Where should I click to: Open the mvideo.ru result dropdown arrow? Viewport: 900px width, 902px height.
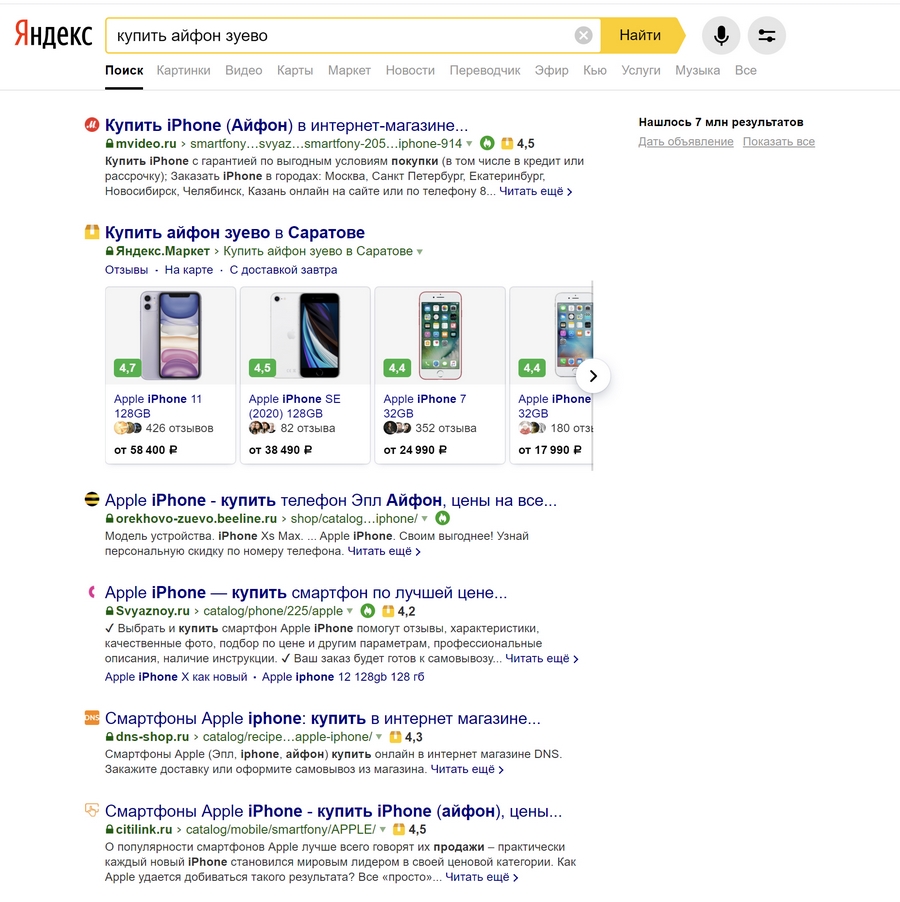[469, 143]
